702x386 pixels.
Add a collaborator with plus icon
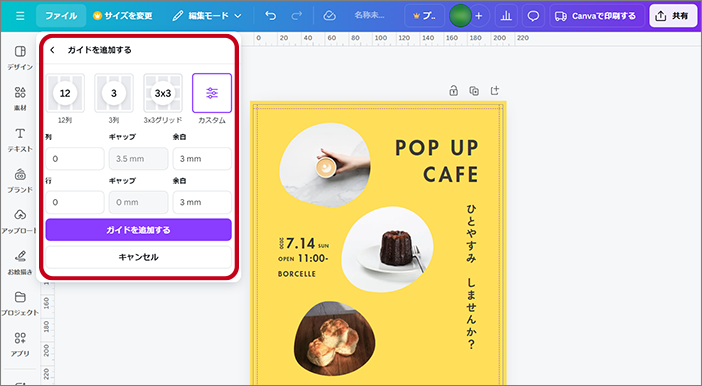tap(479, 16)
